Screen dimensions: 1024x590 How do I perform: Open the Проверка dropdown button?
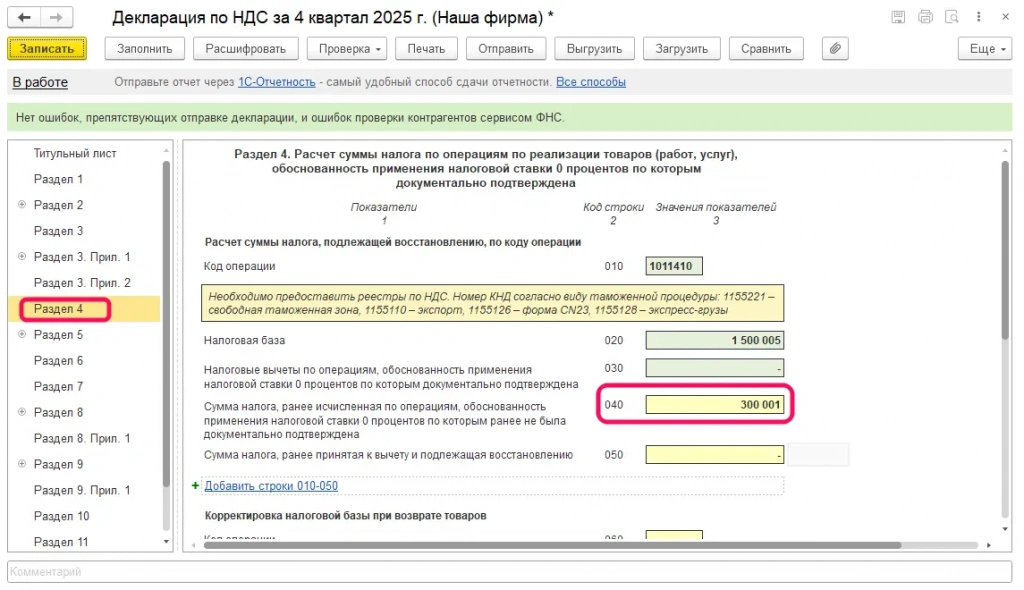(347, 48)
